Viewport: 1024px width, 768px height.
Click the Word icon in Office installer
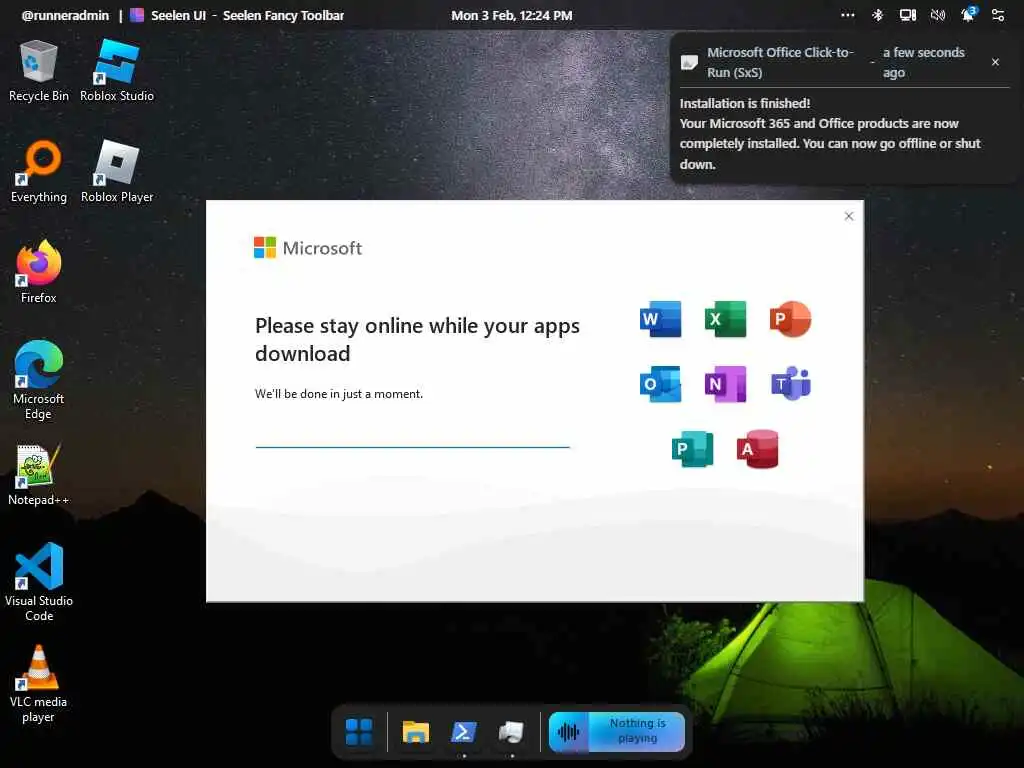tap(660, 319)
